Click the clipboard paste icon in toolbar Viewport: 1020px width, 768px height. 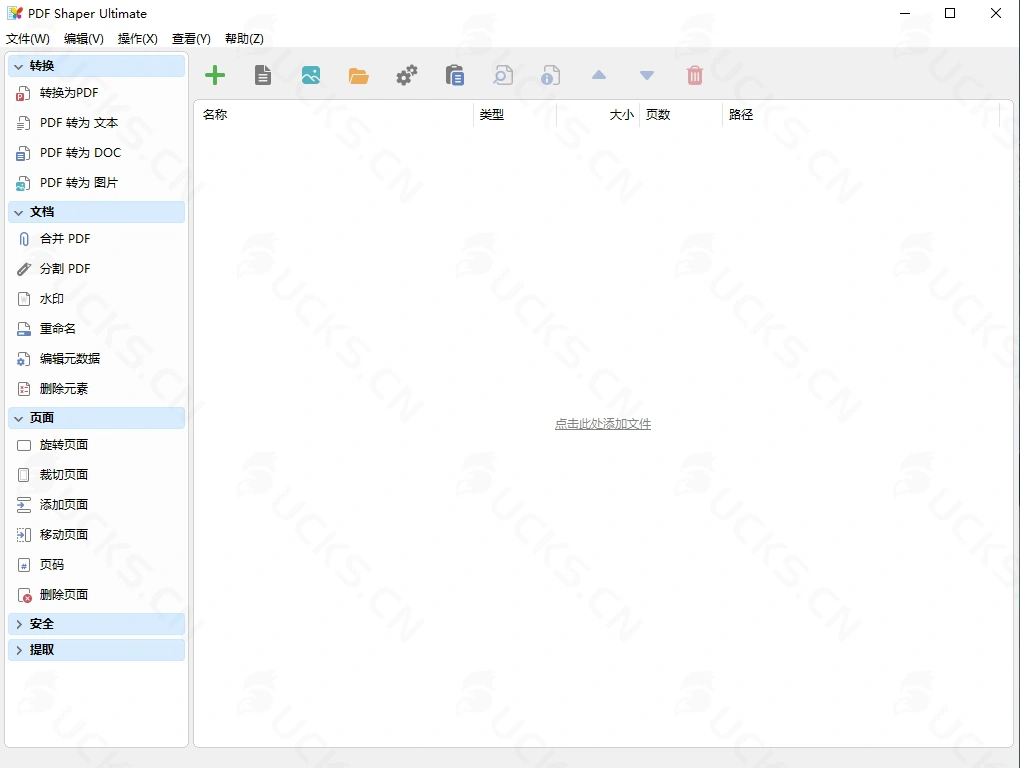[454, 74]
